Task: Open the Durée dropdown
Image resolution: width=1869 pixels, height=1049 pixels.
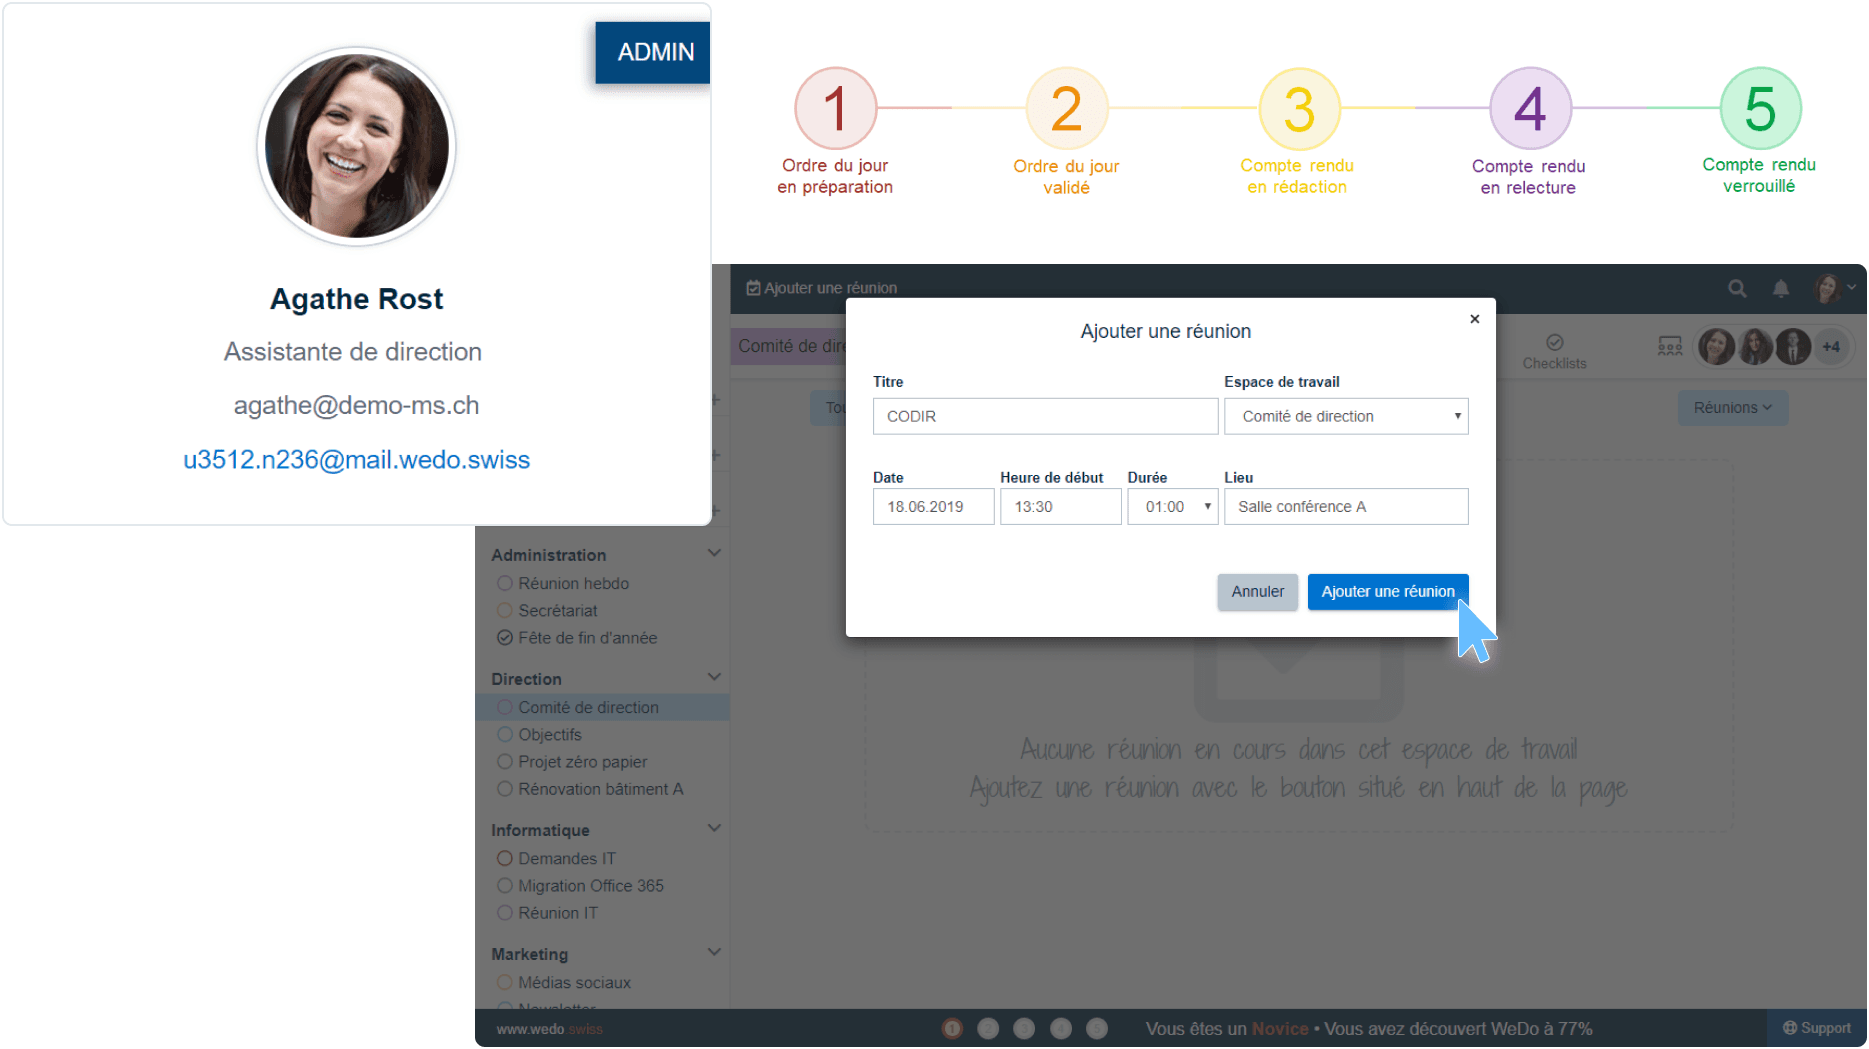Action: click(1172, 507)
